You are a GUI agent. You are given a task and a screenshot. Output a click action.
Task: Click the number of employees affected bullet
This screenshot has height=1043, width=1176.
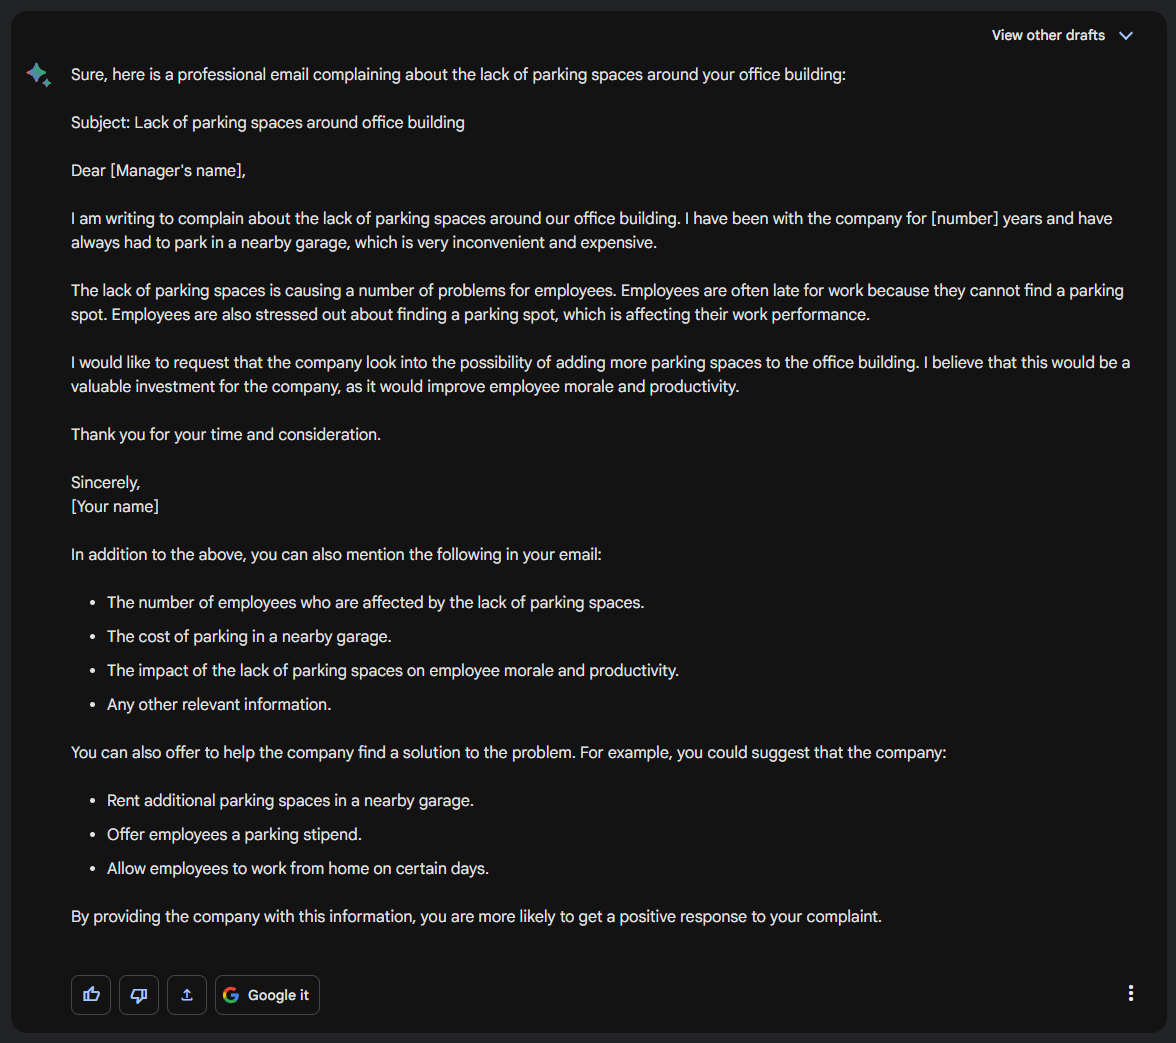[x=376, y=603]
